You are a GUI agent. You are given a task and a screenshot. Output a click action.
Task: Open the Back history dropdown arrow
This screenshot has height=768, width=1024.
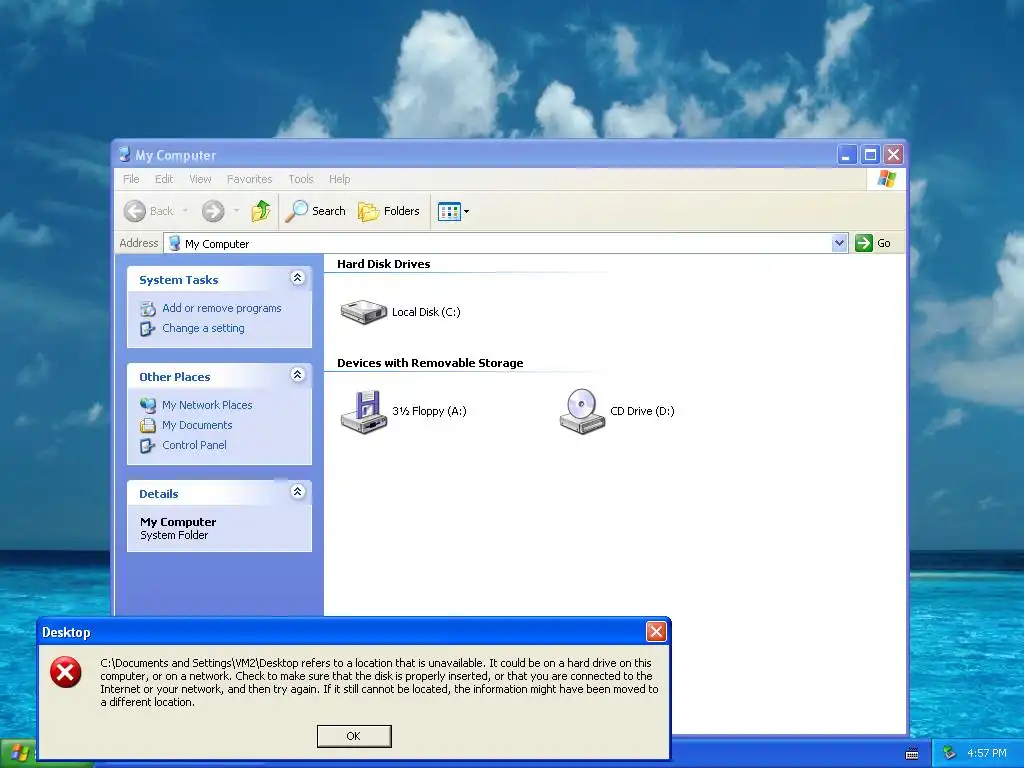(x=185, y=211)
